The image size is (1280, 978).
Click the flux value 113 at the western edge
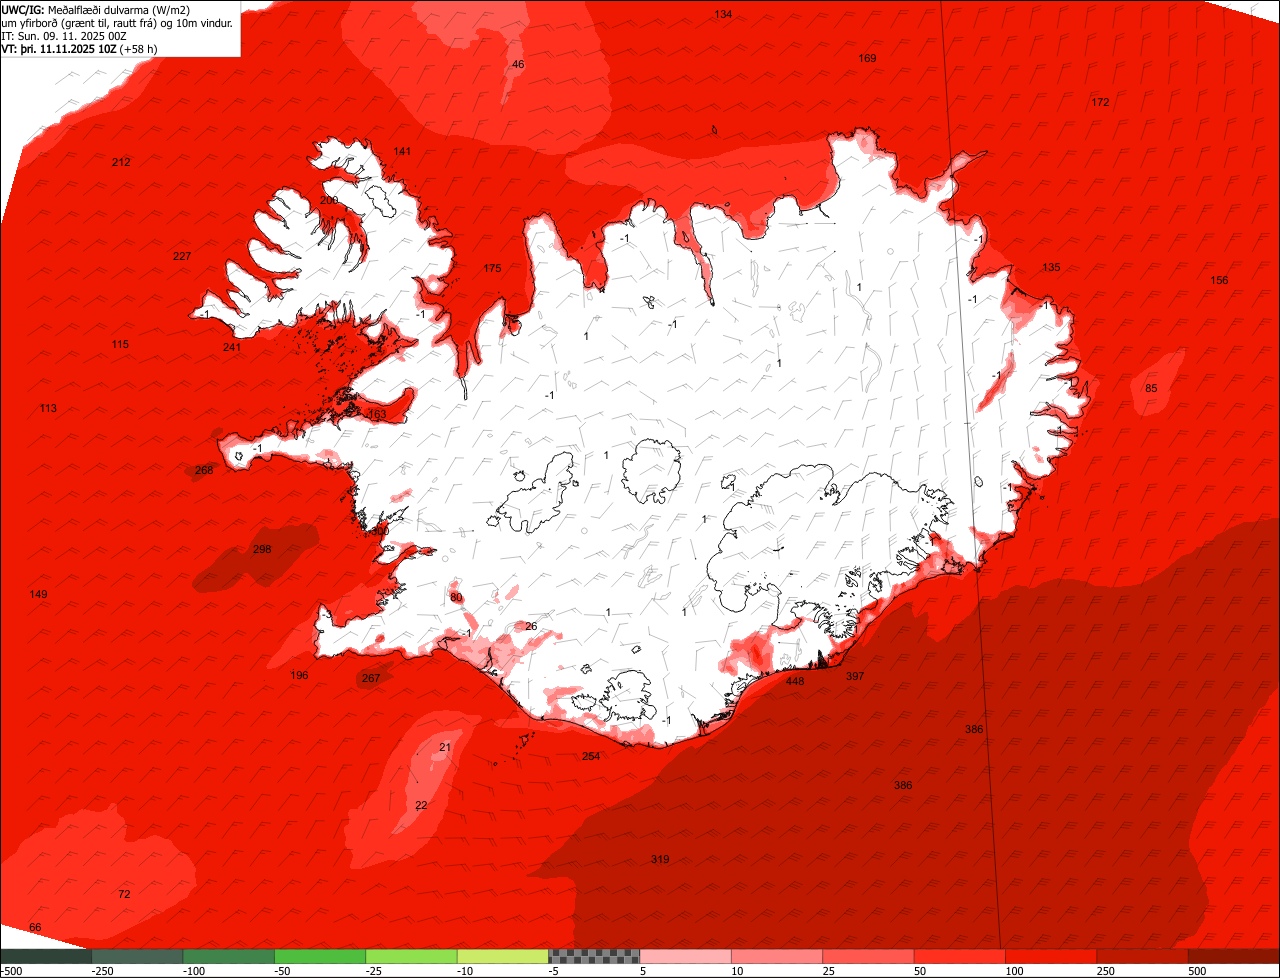point(48,408)
